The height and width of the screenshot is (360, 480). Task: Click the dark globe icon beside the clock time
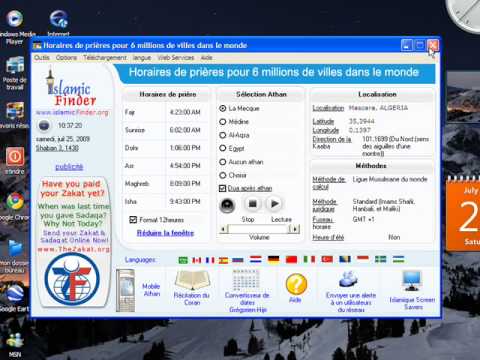tap(44, 126)
